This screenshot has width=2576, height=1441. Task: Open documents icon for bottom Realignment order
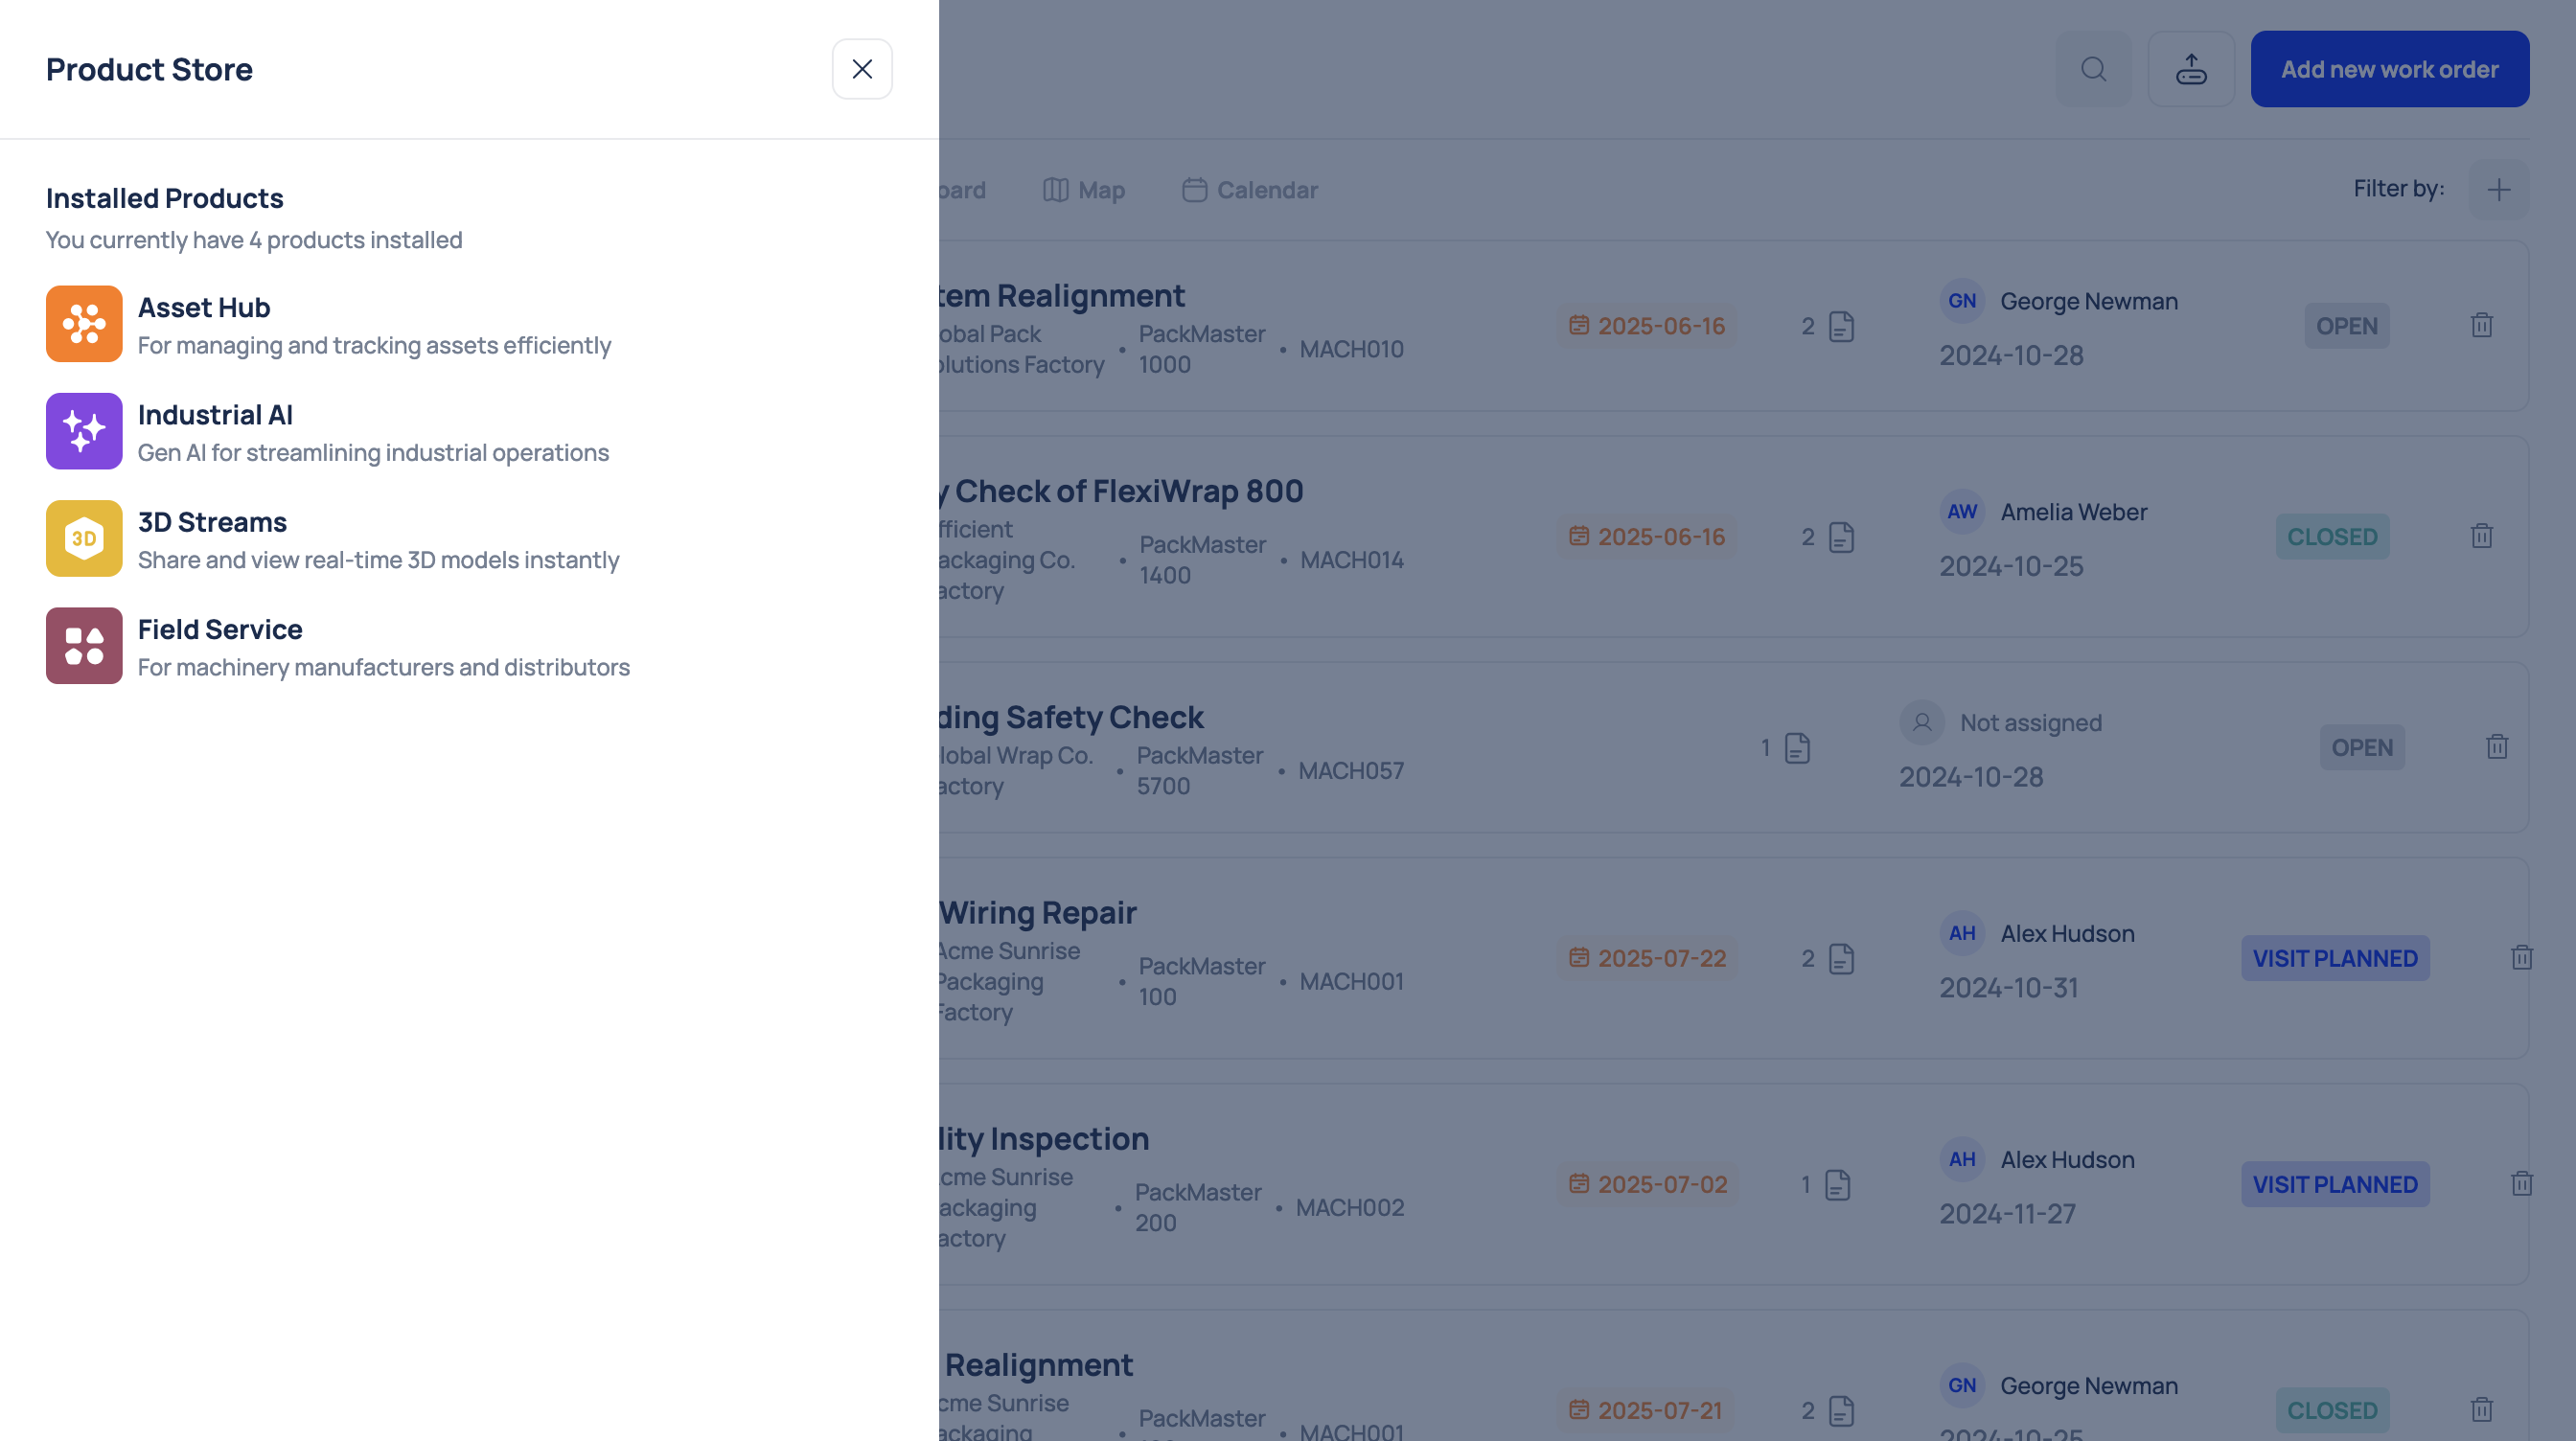pos(1842,1410)
